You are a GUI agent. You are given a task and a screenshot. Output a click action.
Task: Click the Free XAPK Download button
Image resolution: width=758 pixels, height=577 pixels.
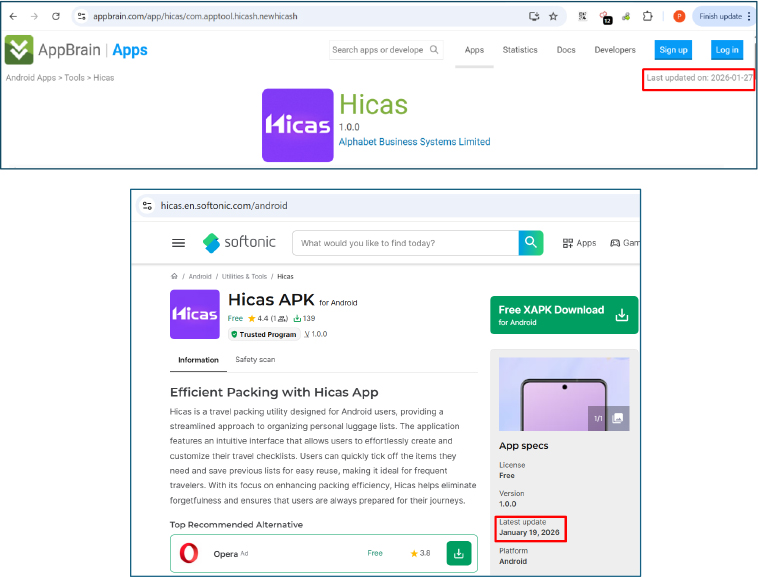564,315
